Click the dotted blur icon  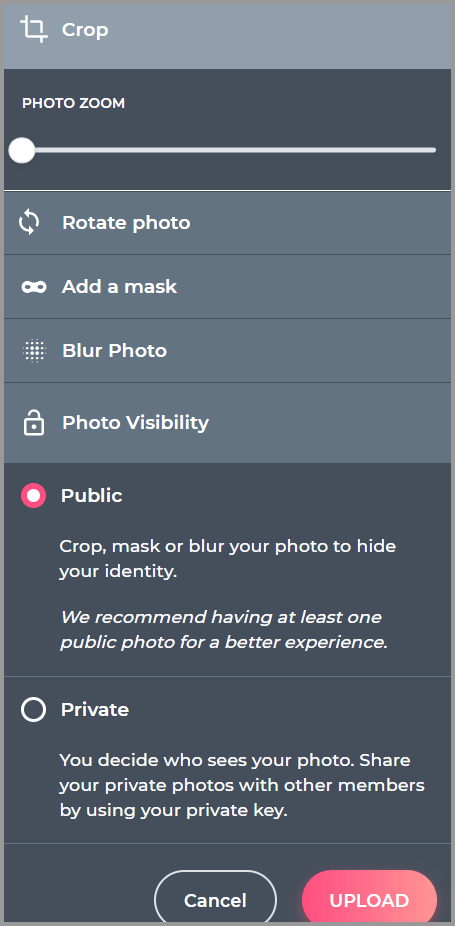click(x=34, y=351)
